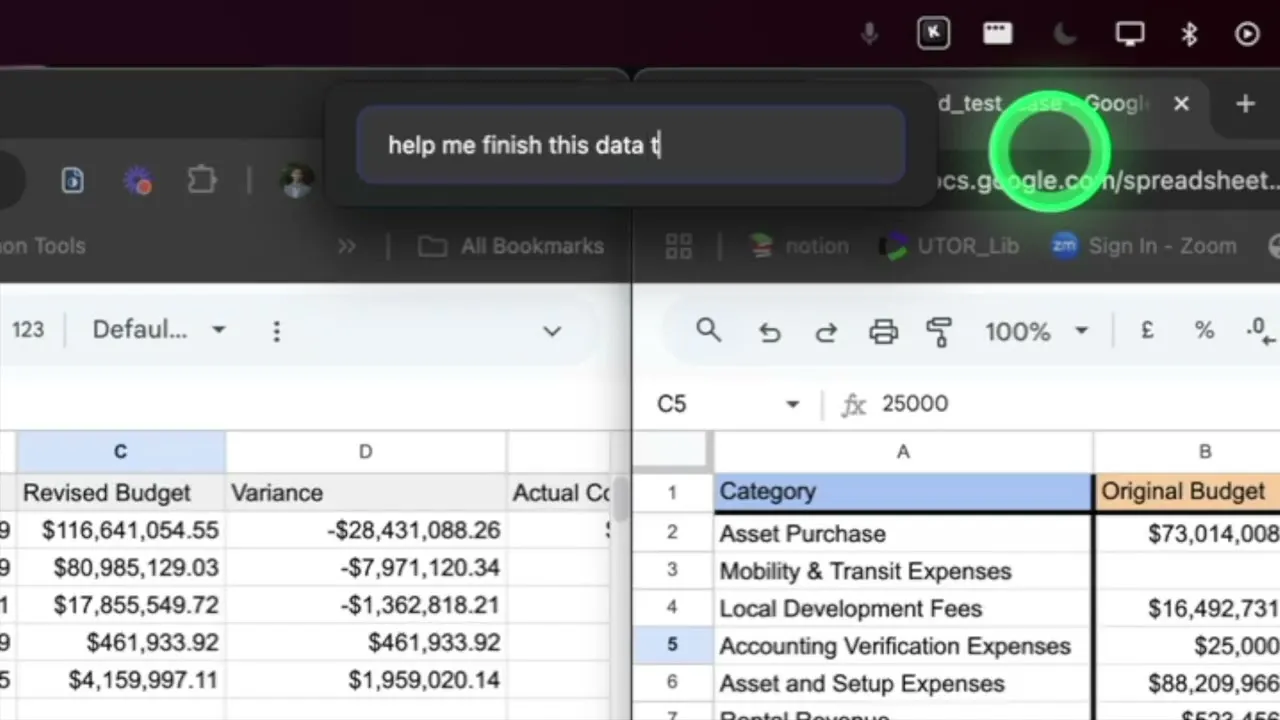
Task: Click the undo arrow icon
Action: point(769,332)
